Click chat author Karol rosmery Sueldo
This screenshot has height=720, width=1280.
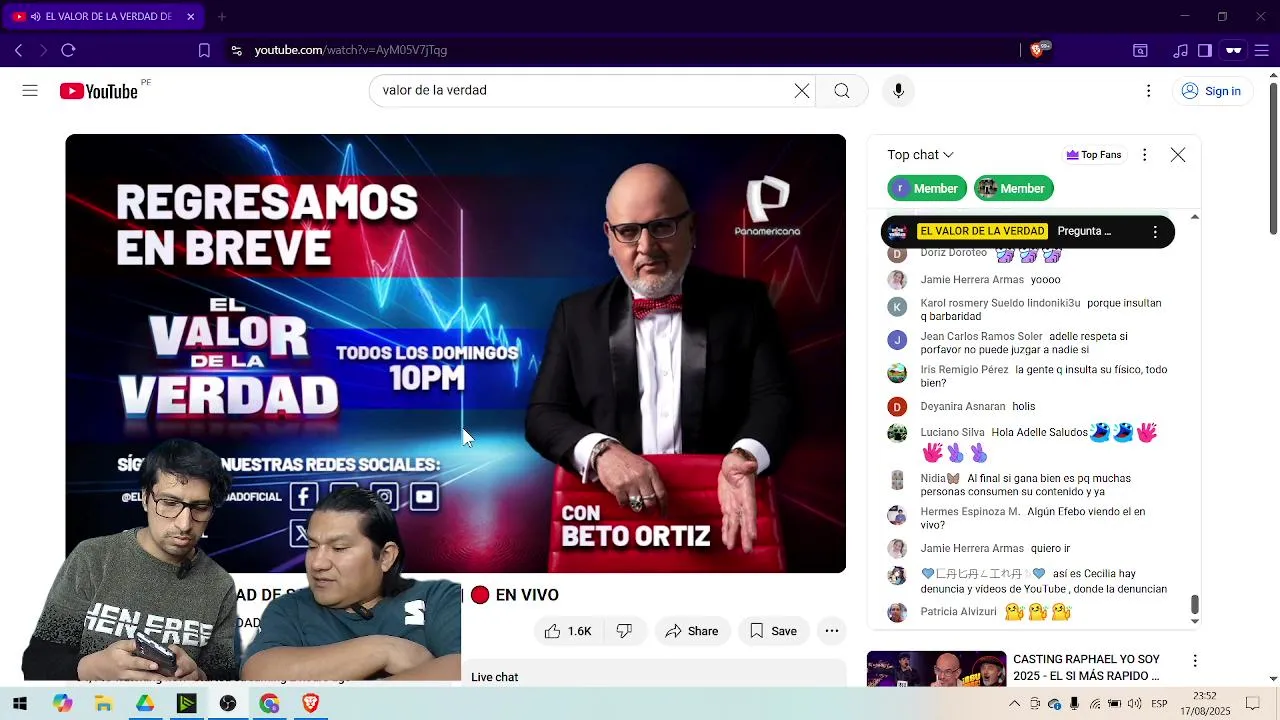[1000, 303]
